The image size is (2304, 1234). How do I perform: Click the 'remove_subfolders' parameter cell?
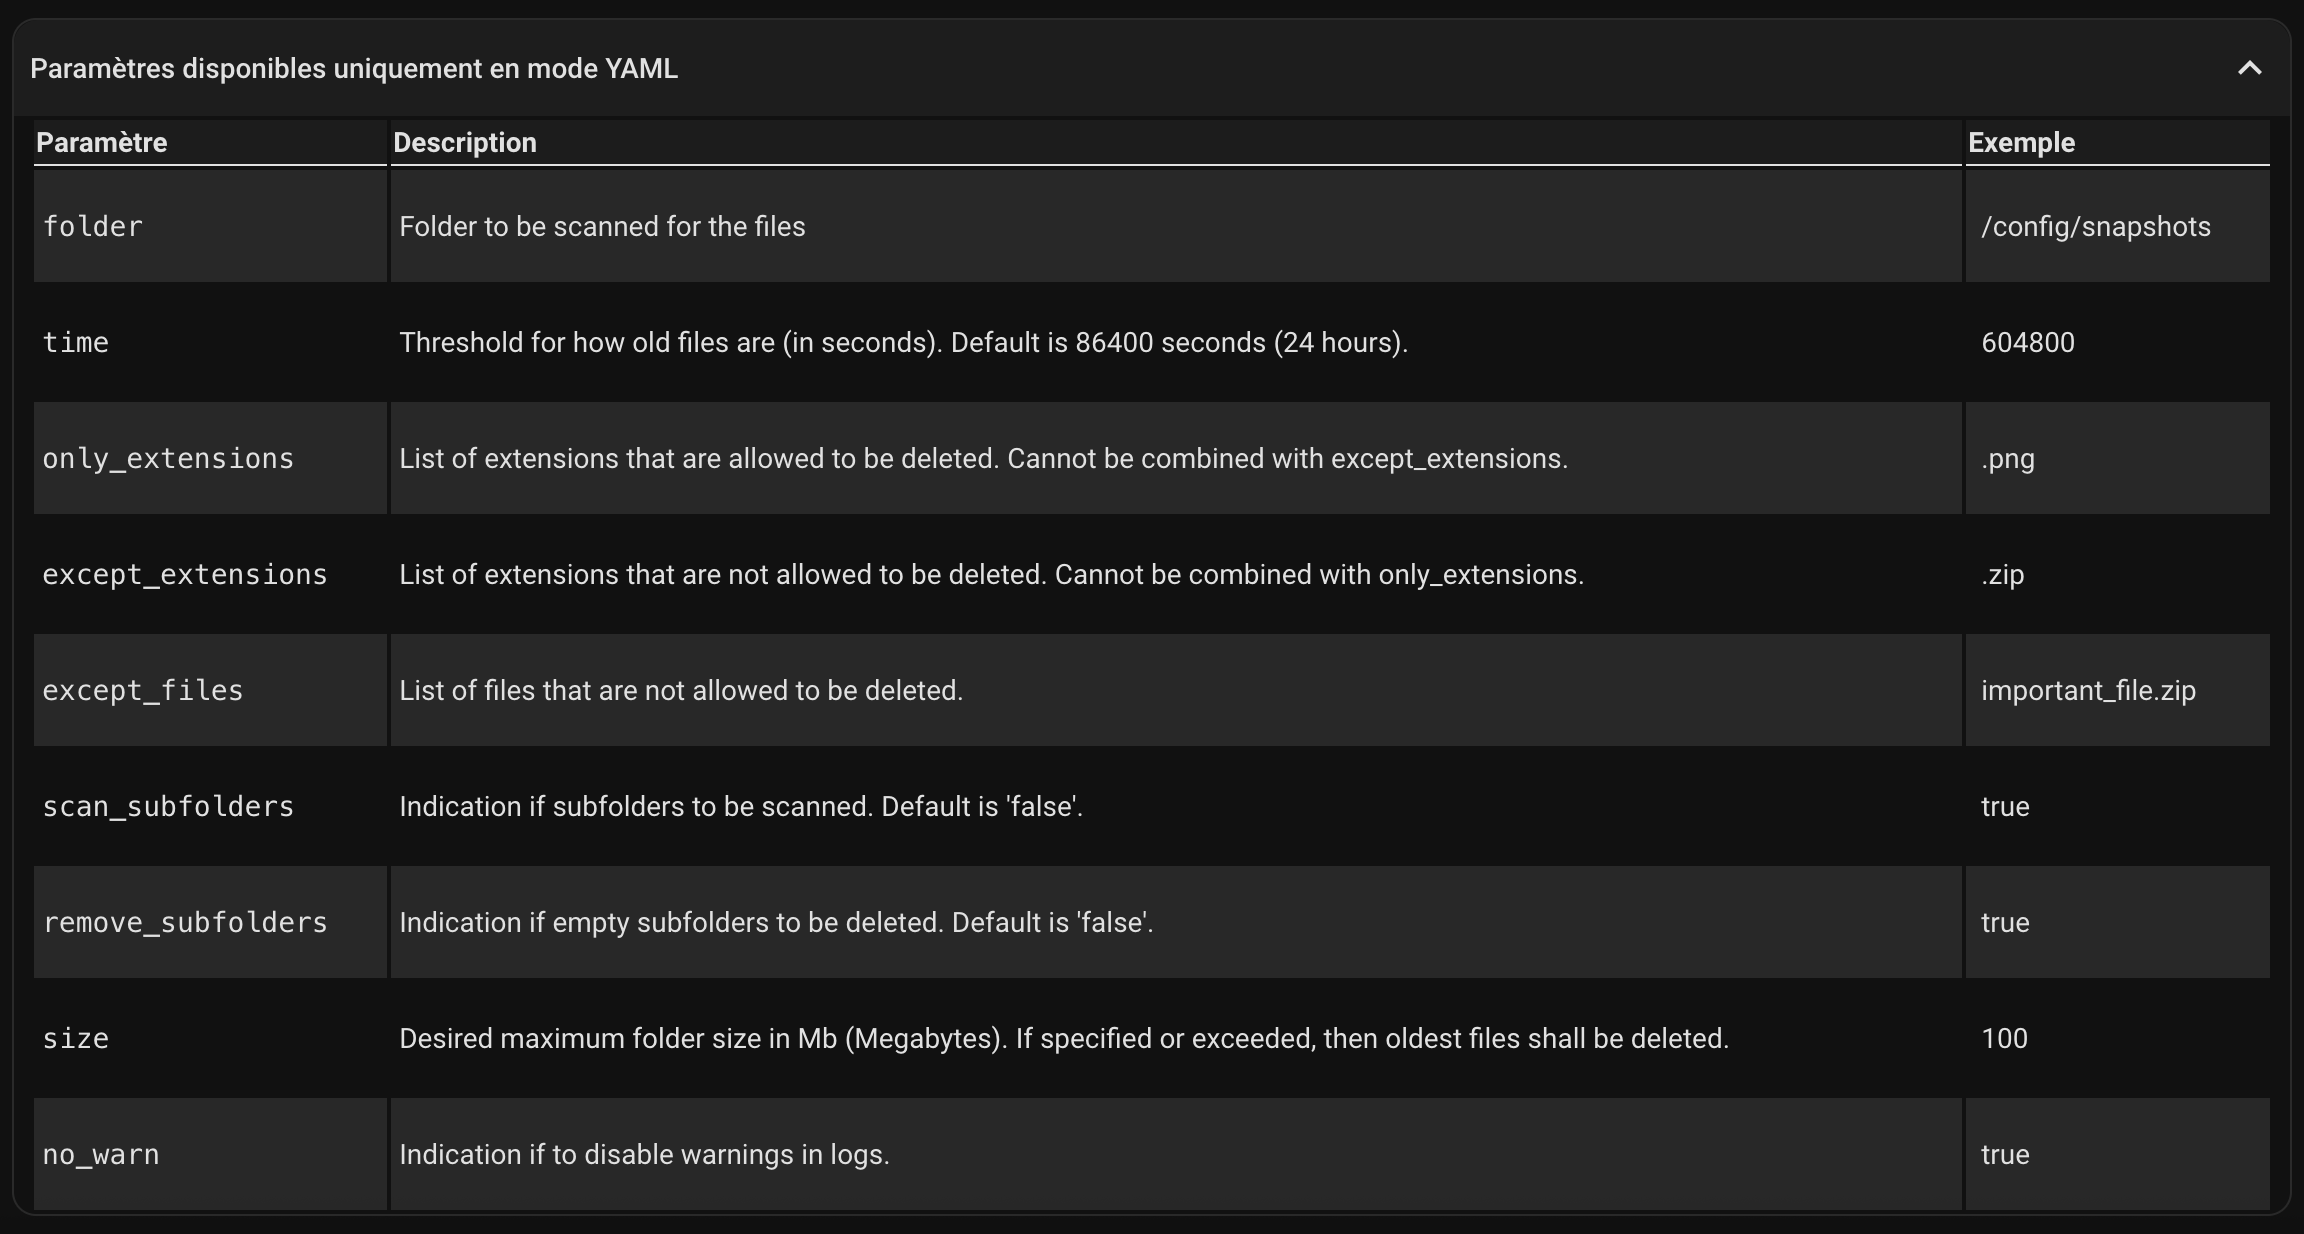(x=210, y=922)
